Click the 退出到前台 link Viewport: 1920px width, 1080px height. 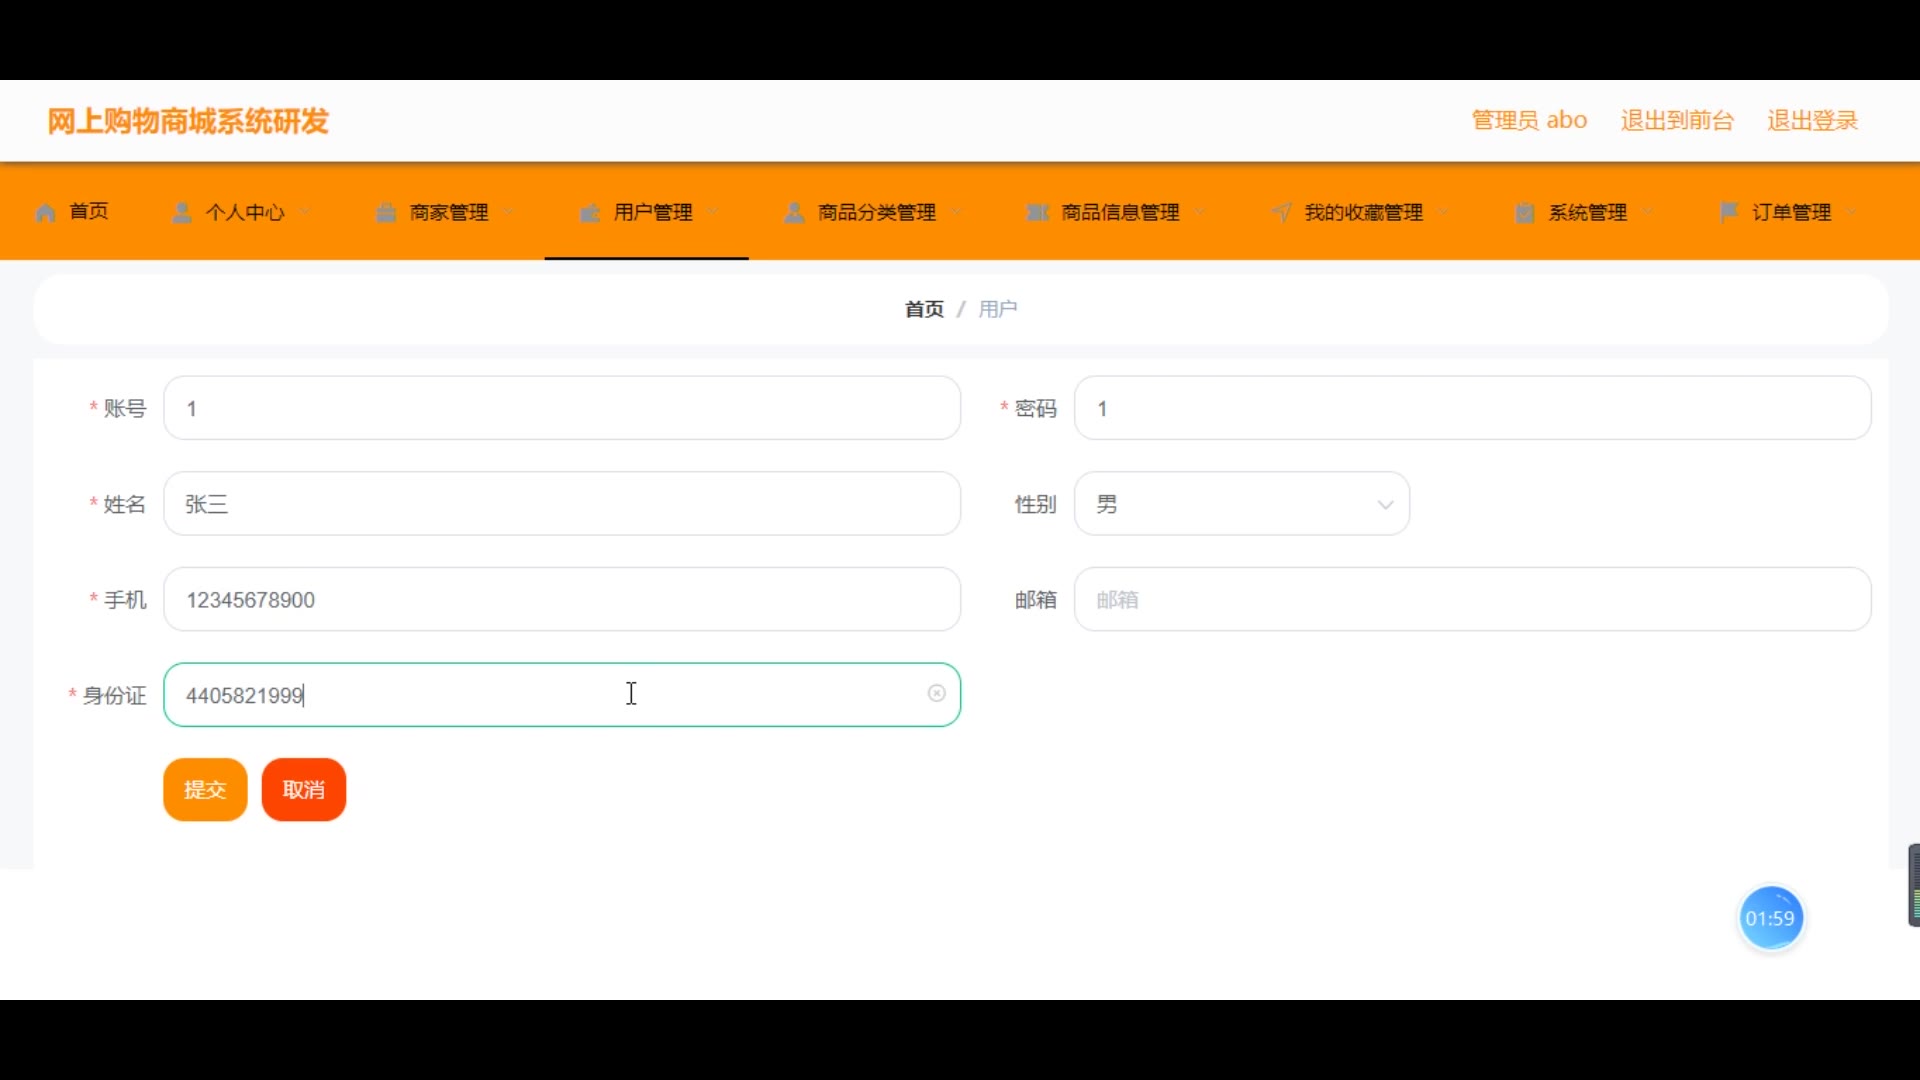1676,121
